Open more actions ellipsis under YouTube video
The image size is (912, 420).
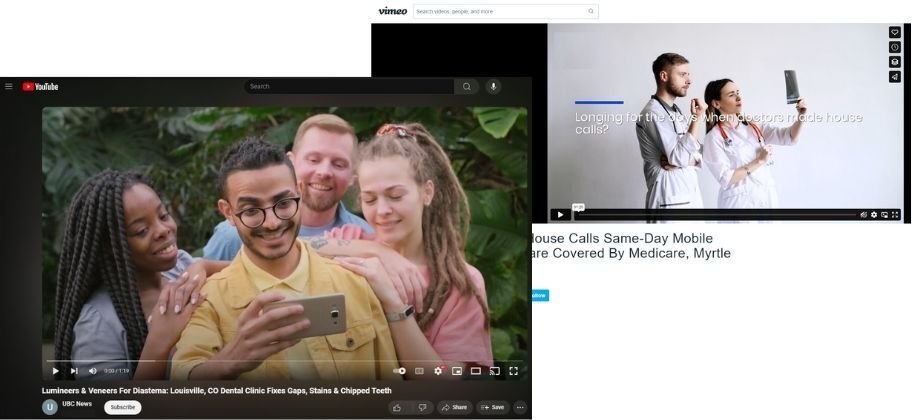pos(519,407)
